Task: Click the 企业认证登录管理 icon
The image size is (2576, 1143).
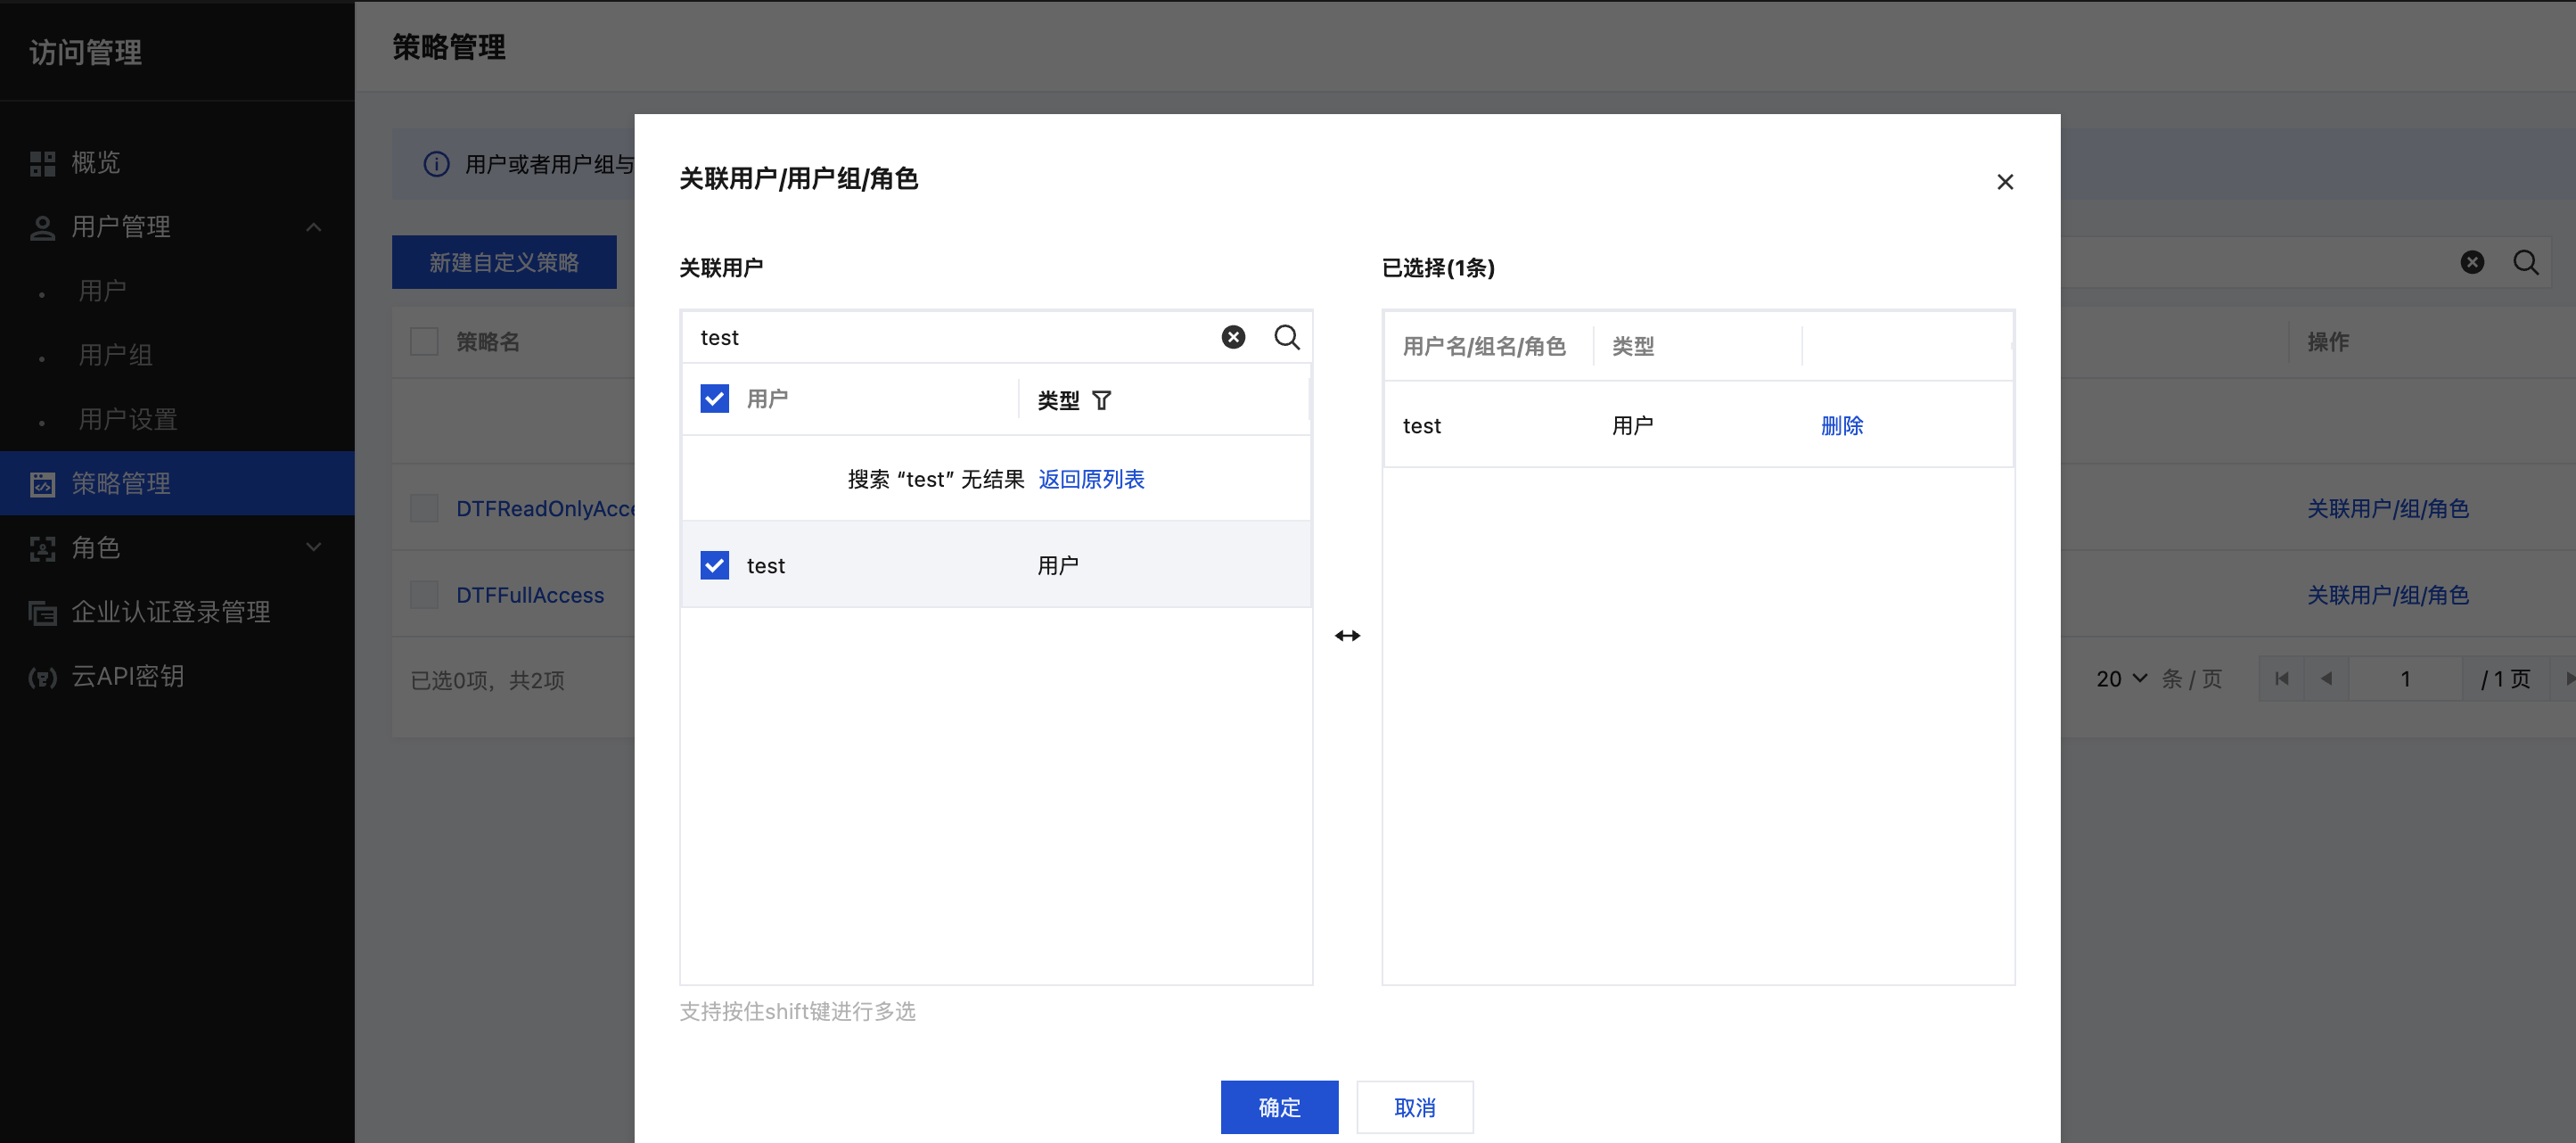Action: coord(42,612)
